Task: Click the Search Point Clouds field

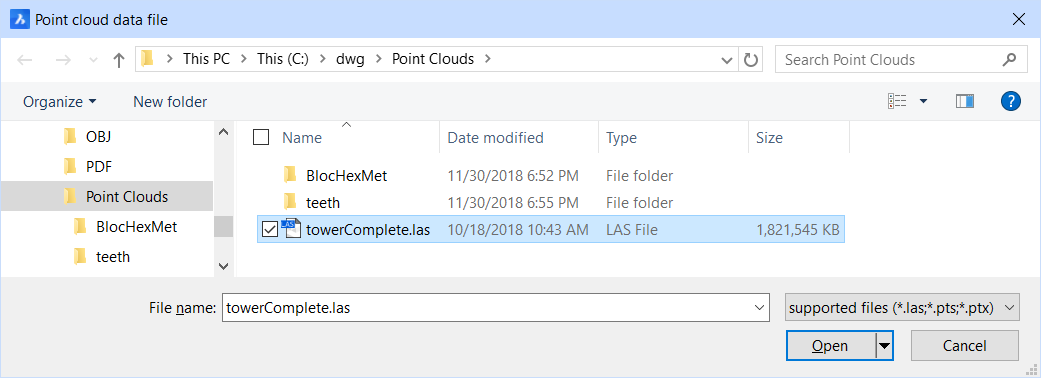Action: click(x=890, y=60)
